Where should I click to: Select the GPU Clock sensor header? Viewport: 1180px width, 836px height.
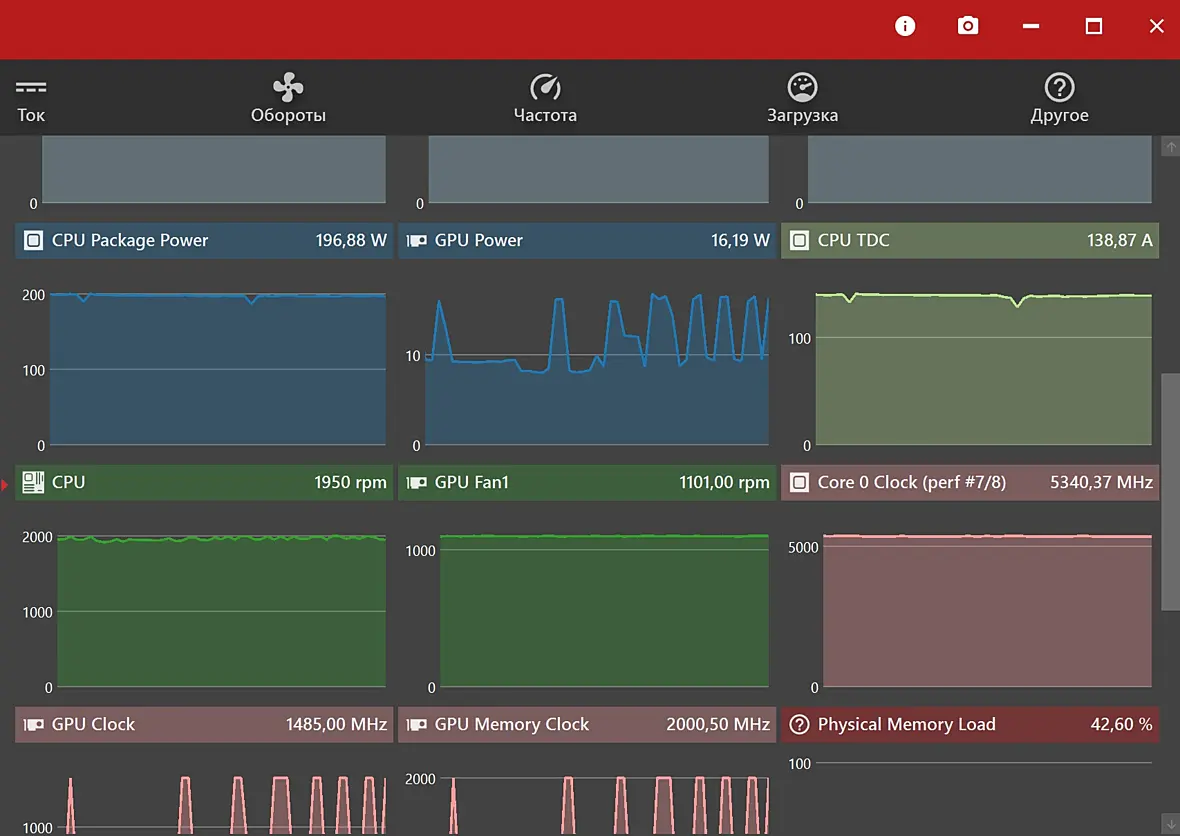point(204,725)
